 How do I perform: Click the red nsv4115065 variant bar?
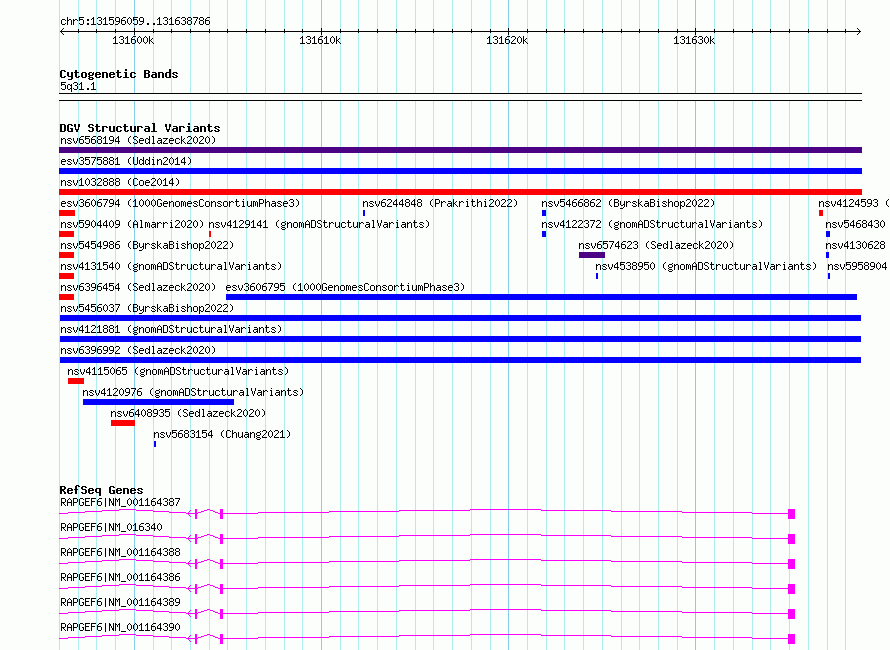click(x=76, y=381)
